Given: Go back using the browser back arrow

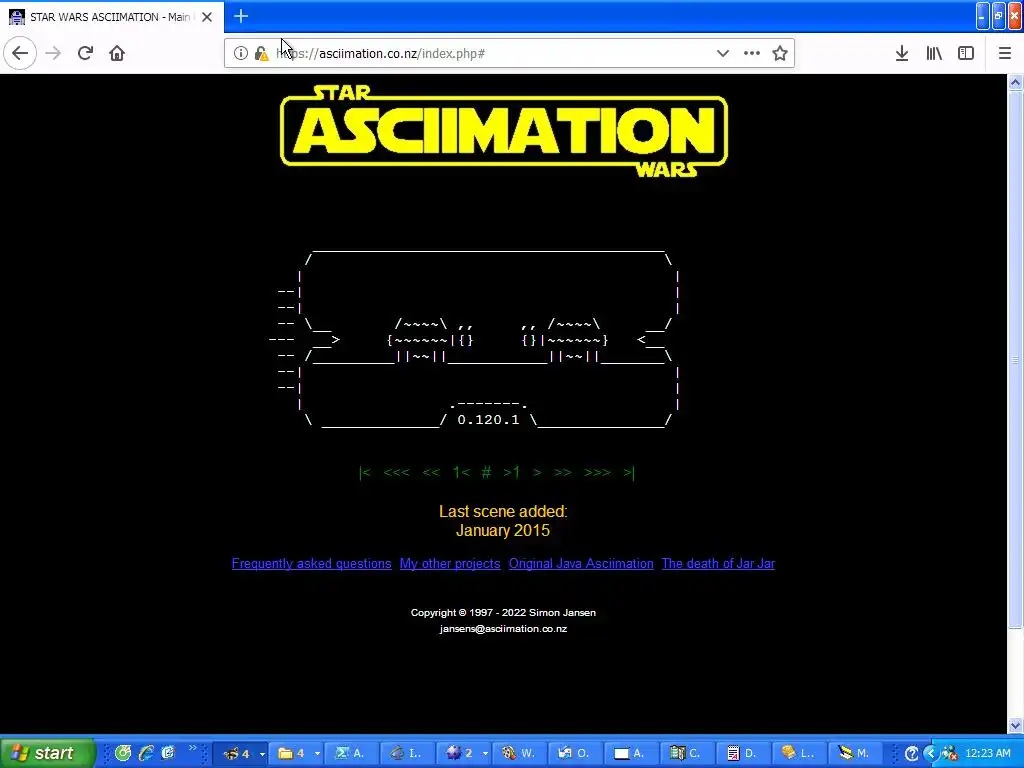Looking at the screenshot, I should 20,53.
